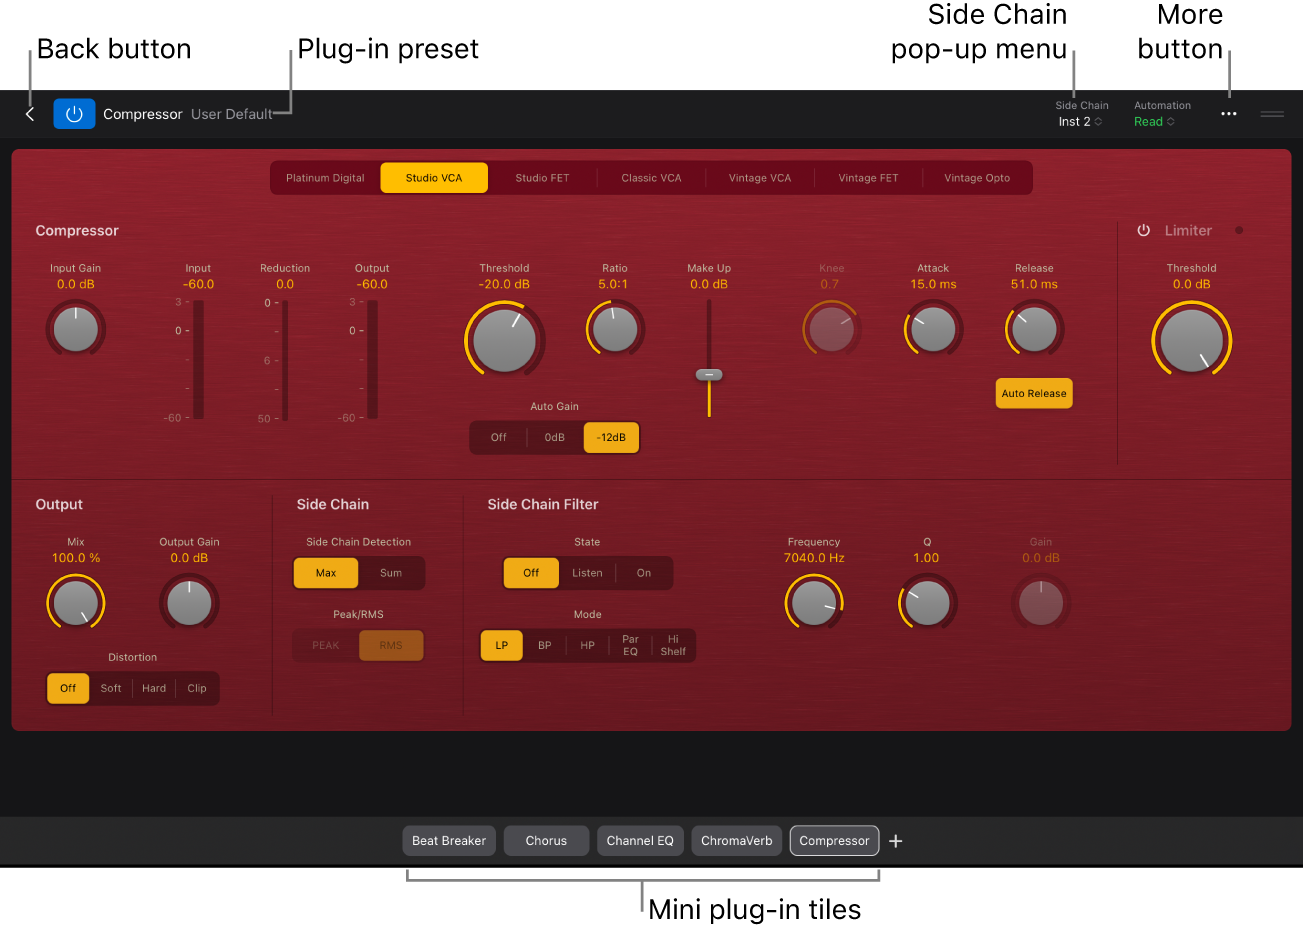
Task: Choose Hi Shelf filter mode
Action: click(674, 645)
